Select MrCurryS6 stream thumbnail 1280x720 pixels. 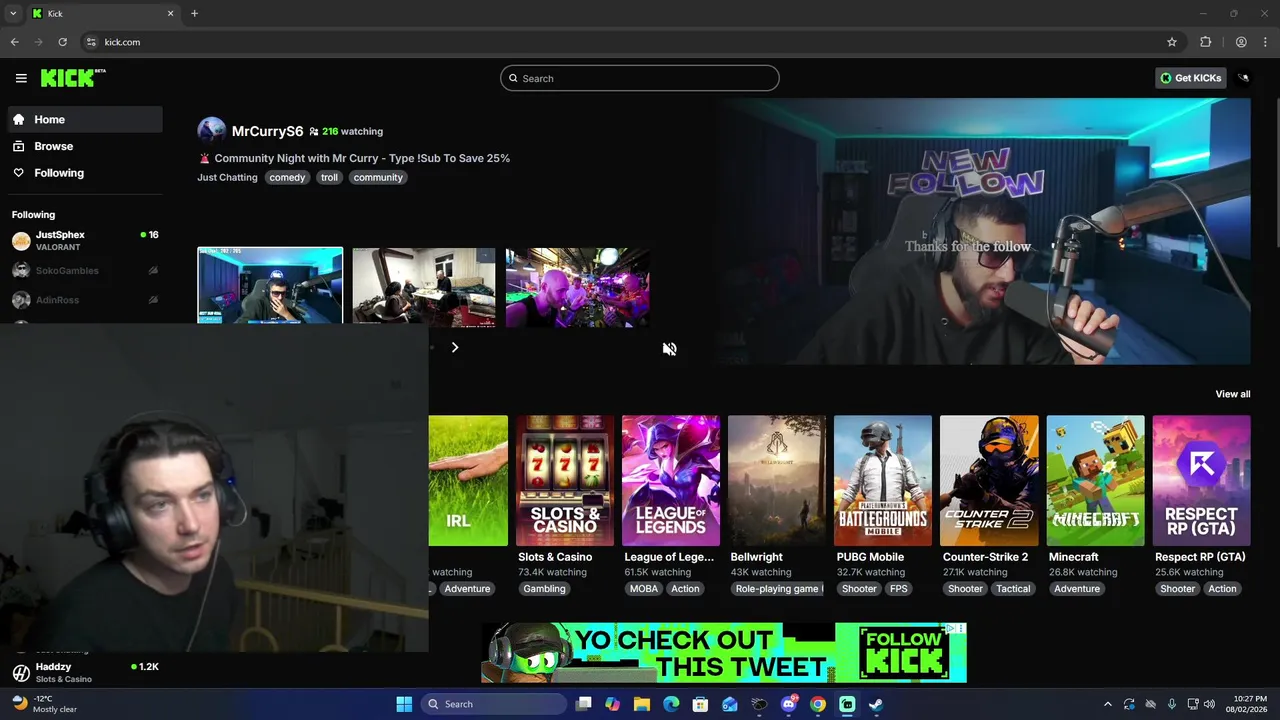(270, 285)
